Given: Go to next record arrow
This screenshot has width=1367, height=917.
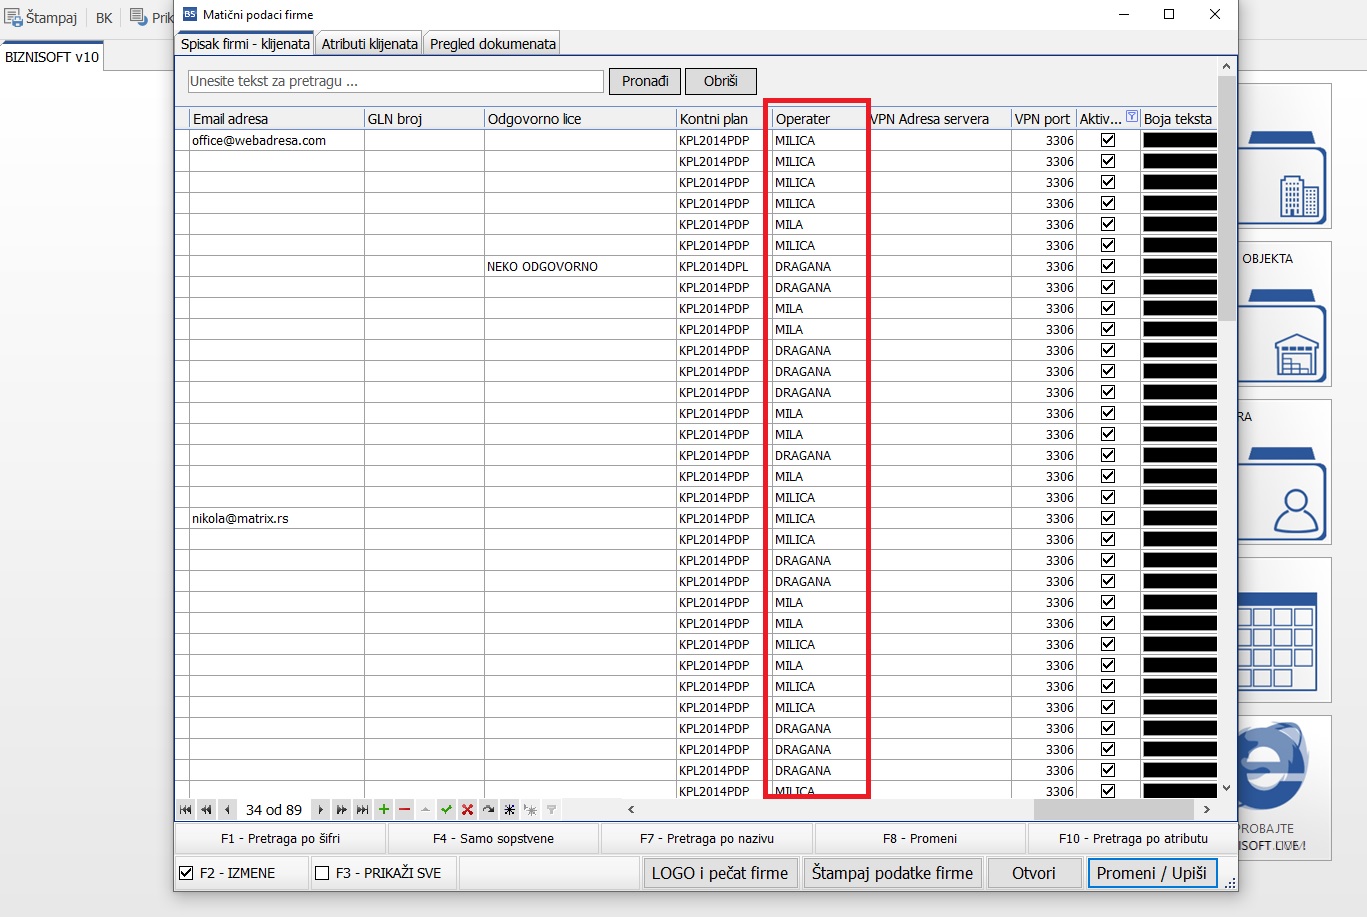Looking at the screenshot, I should point(320,810).
